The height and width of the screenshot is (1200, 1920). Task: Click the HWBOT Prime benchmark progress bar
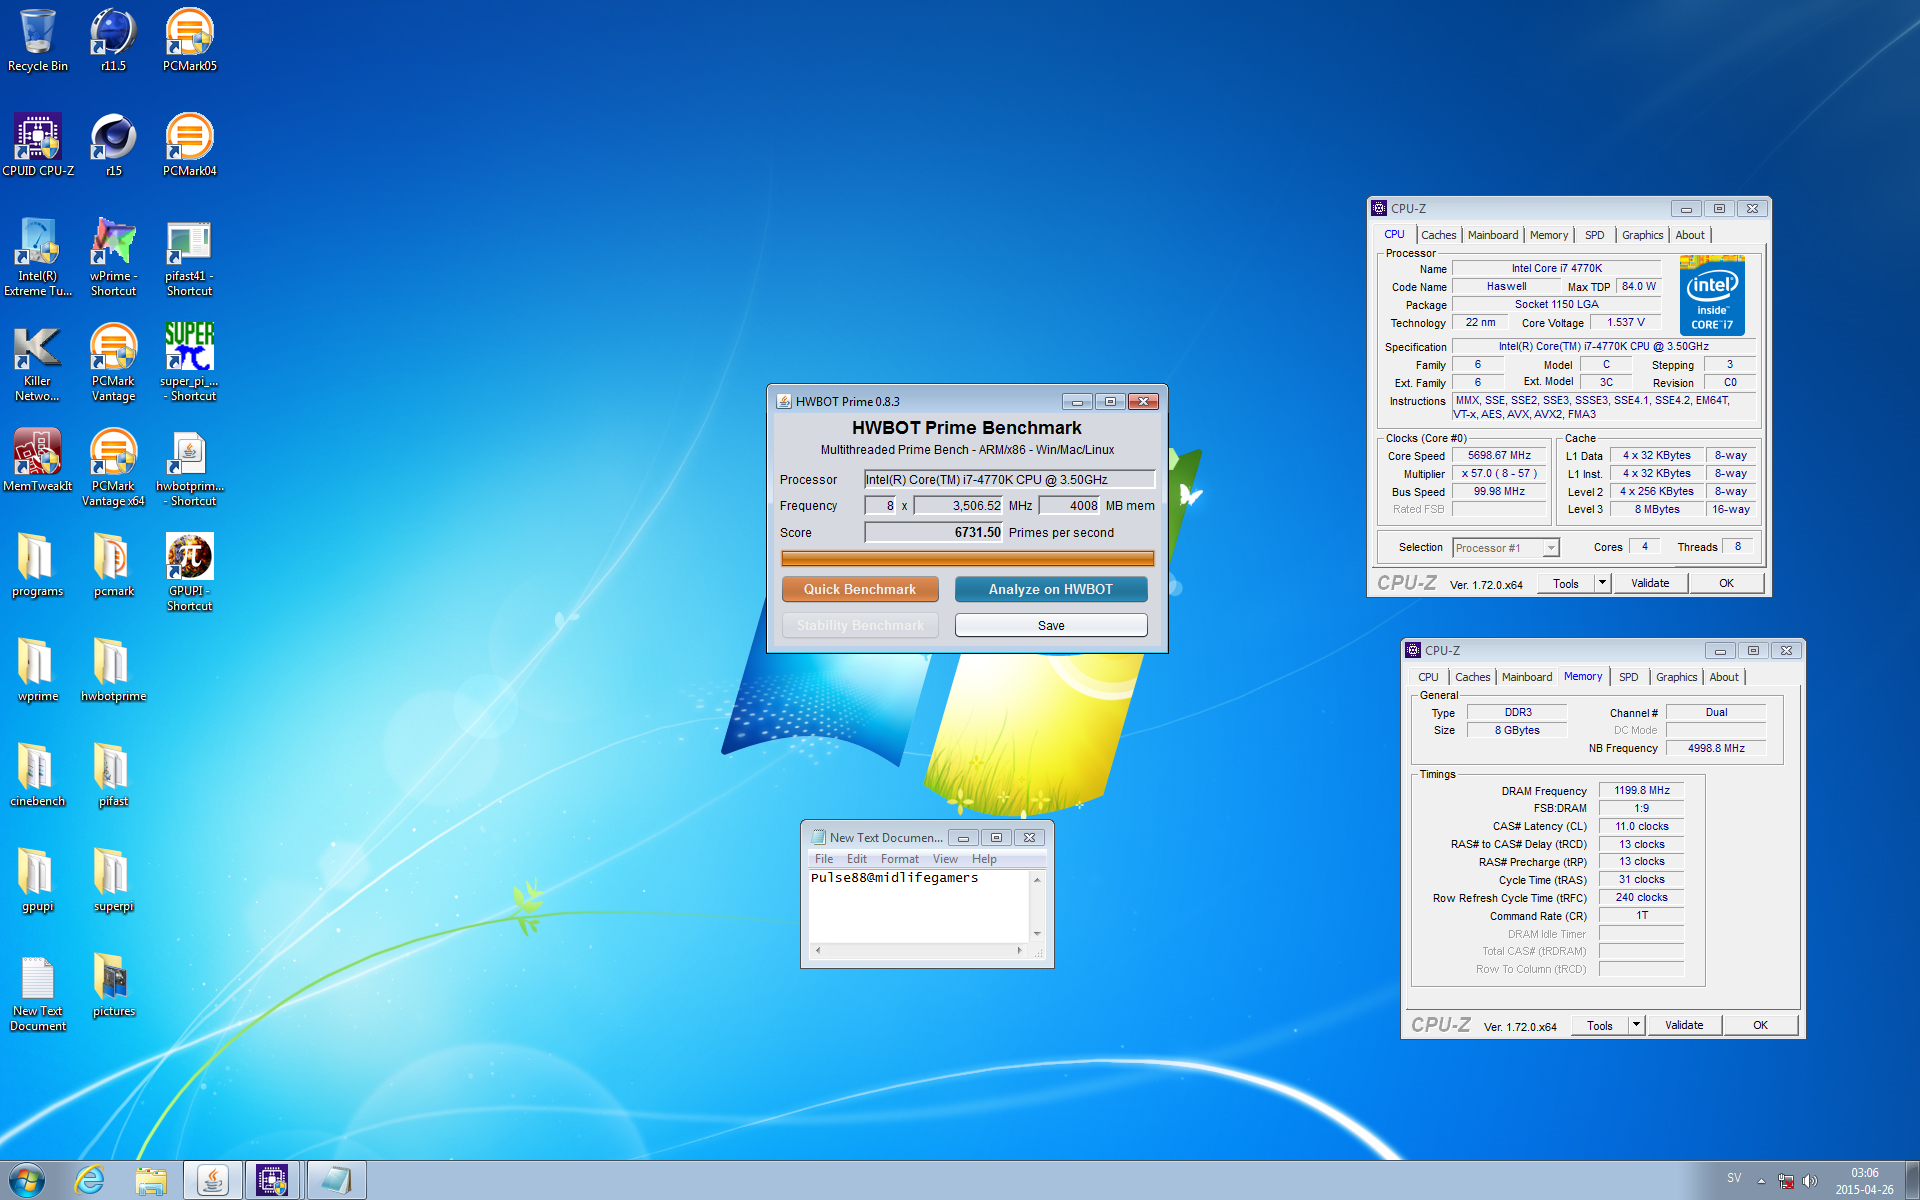[967, 558]
